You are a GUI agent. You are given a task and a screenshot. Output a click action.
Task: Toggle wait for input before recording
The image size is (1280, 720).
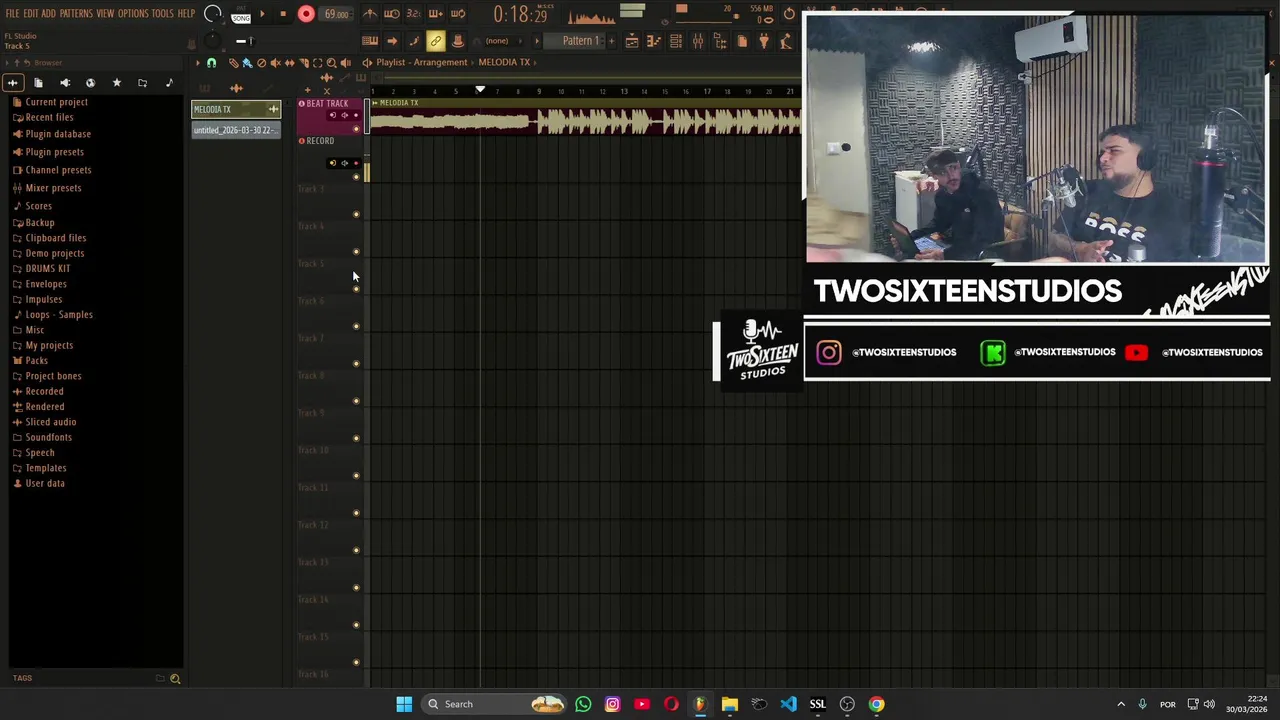tap(392, 14)
